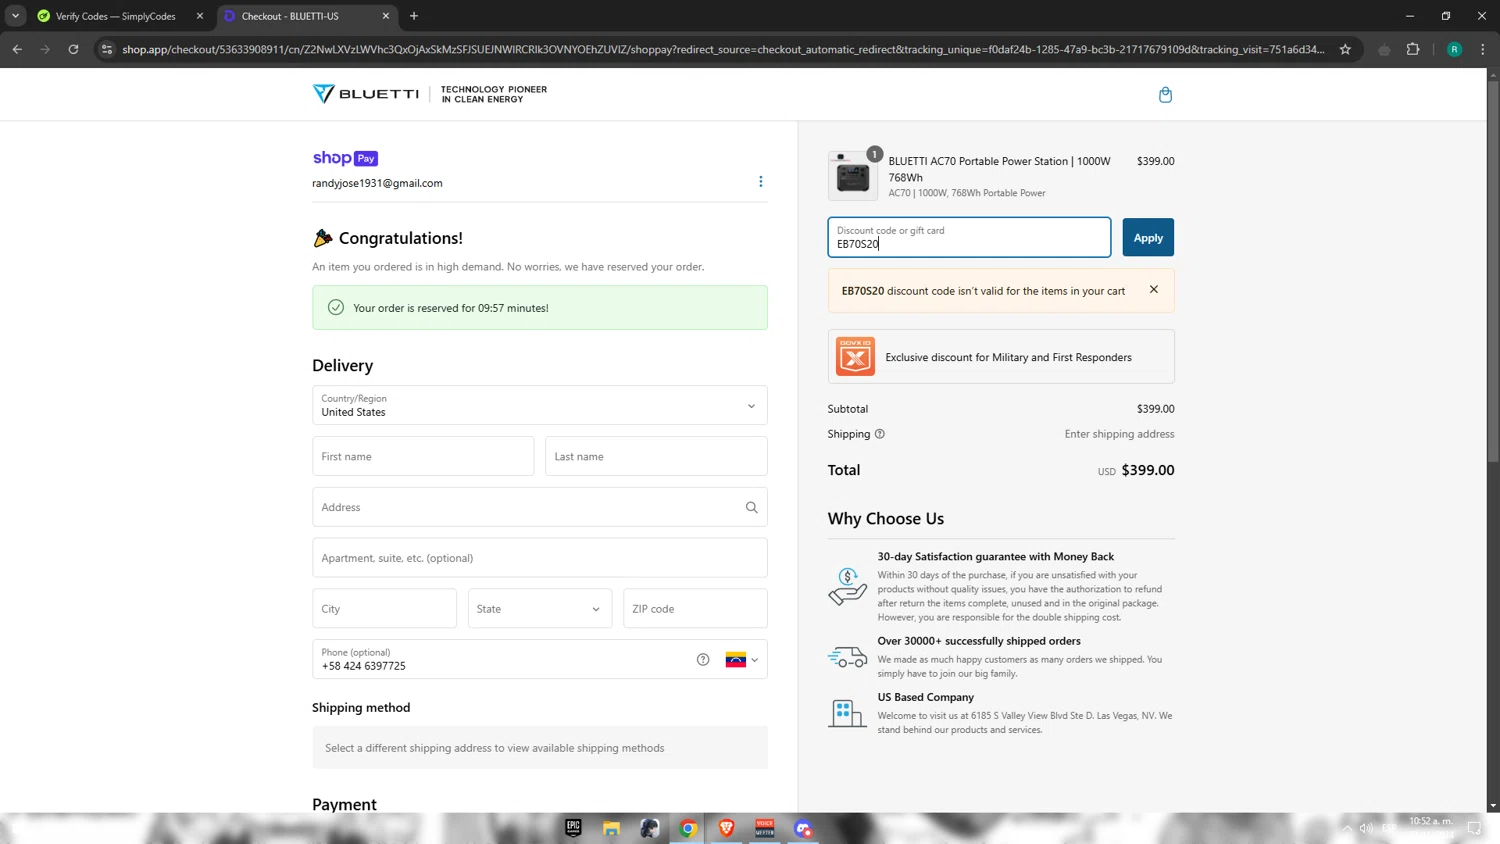
Task: Open a new browser tab
Action: tap(414, 16)
